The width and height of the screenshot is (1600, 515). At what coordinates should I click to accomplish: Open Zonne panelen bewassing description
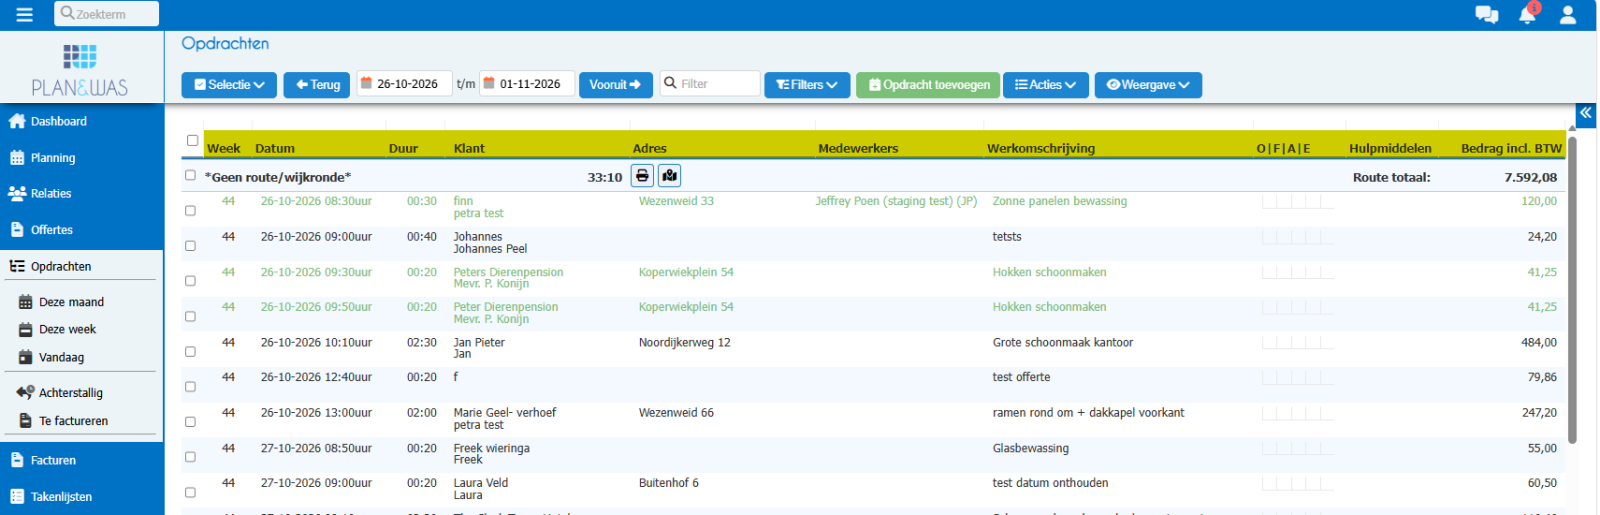click(1059, 201)
